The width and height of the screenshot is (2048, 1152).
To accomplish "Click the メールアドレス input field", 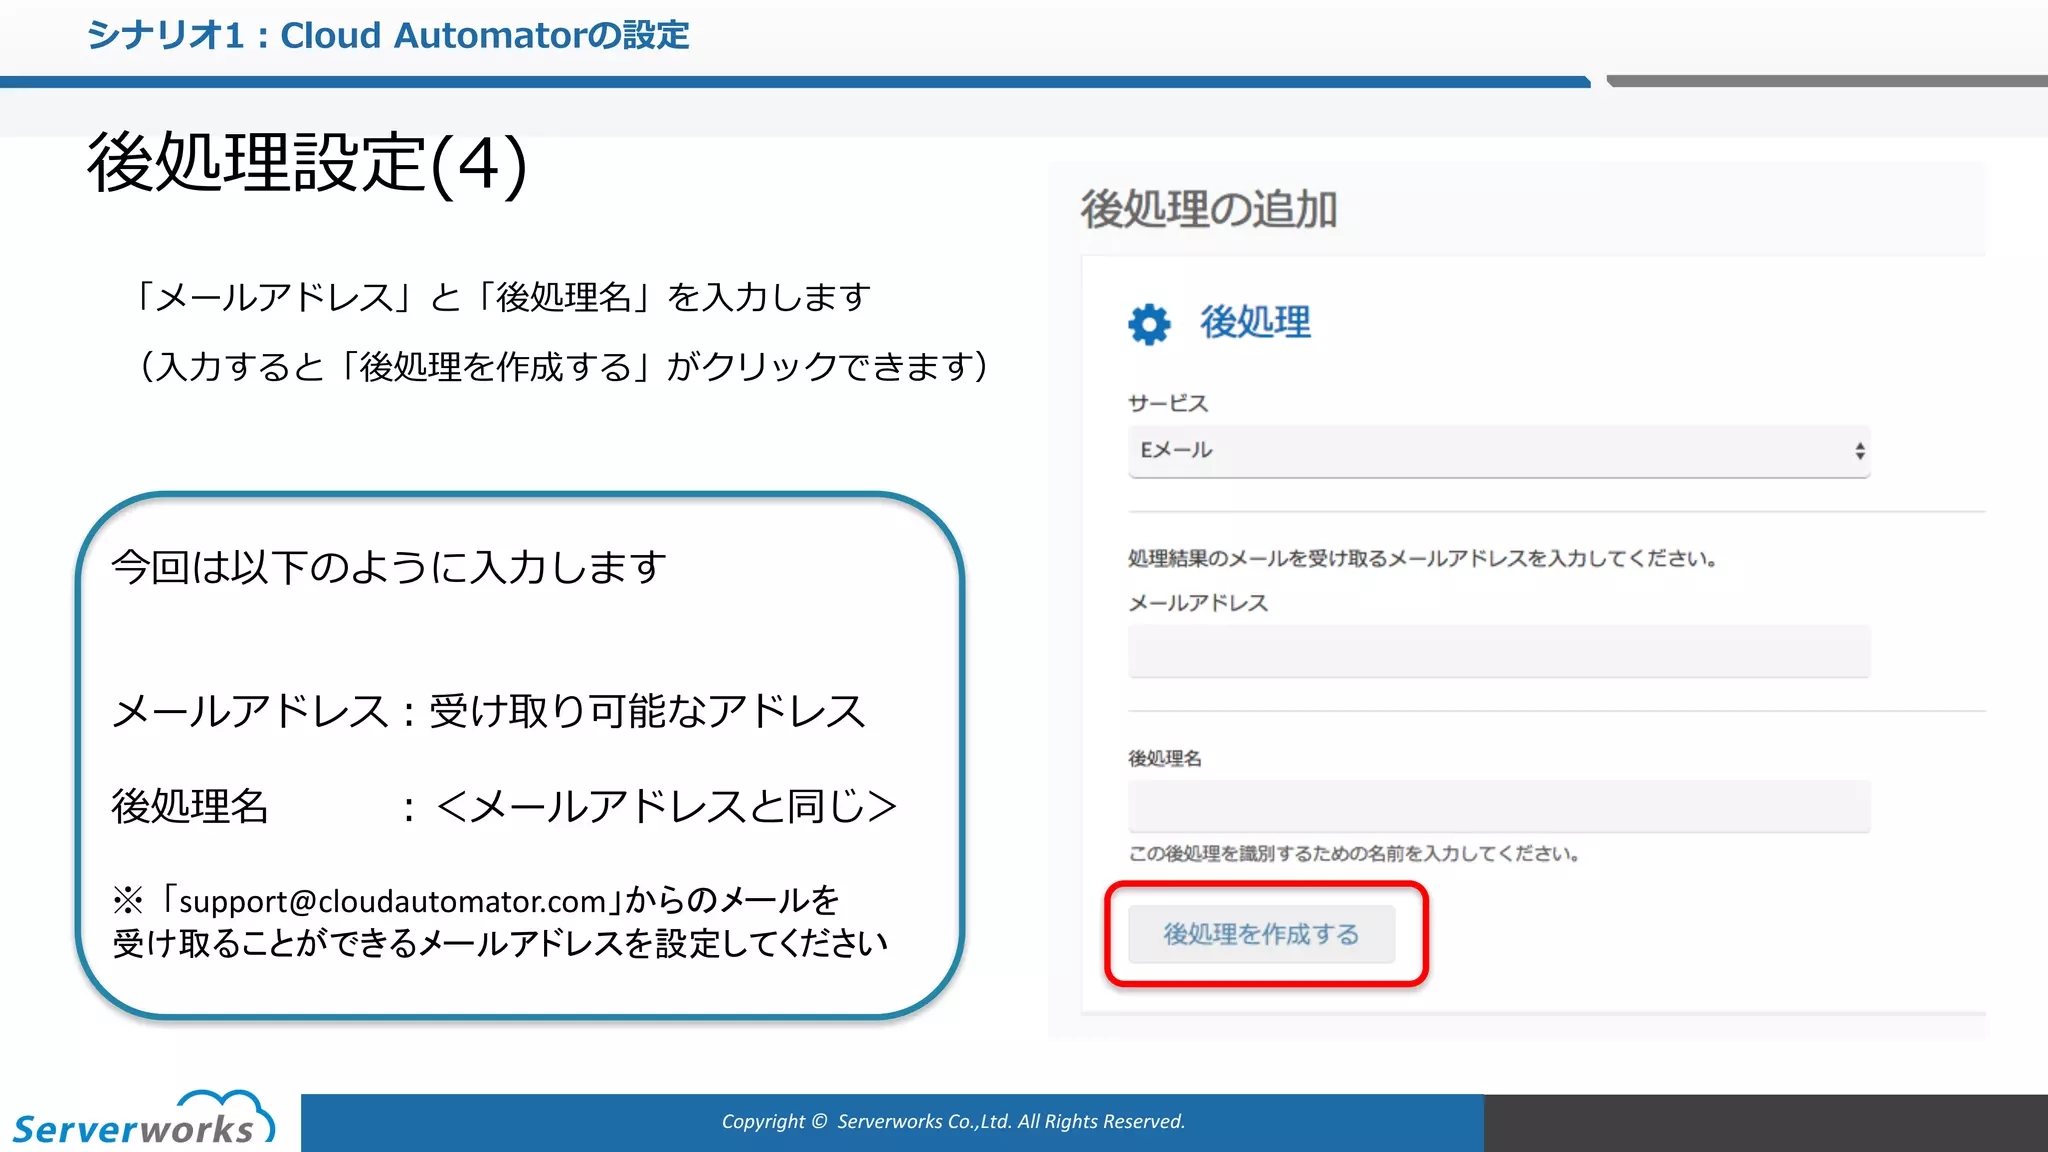I will tap(1499, 651).
